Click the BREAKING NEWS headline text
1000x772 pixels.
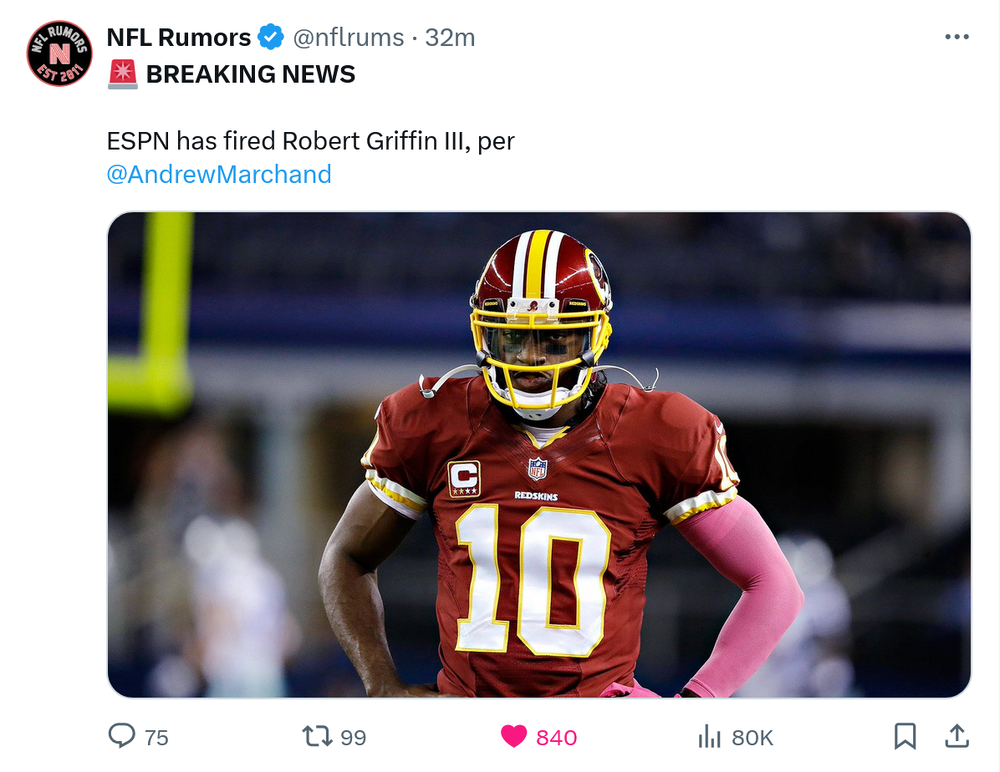coord(251,75)
